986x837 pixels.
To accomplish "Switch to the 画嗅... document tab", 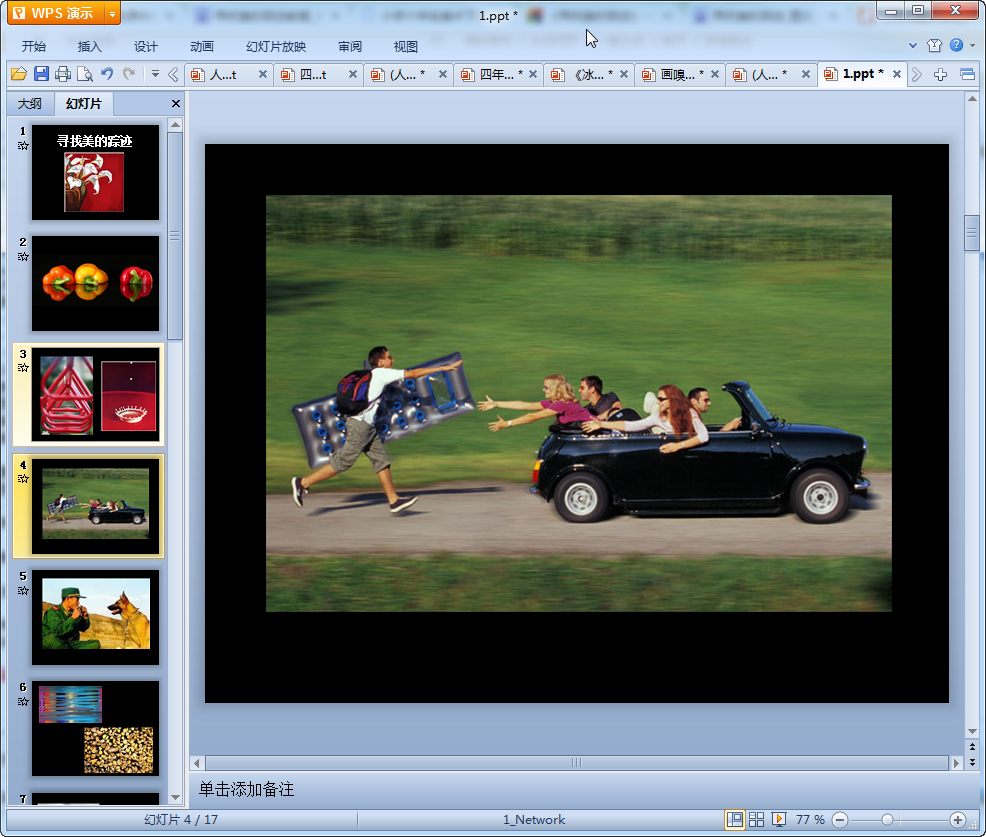I will (x=678, y=75).
